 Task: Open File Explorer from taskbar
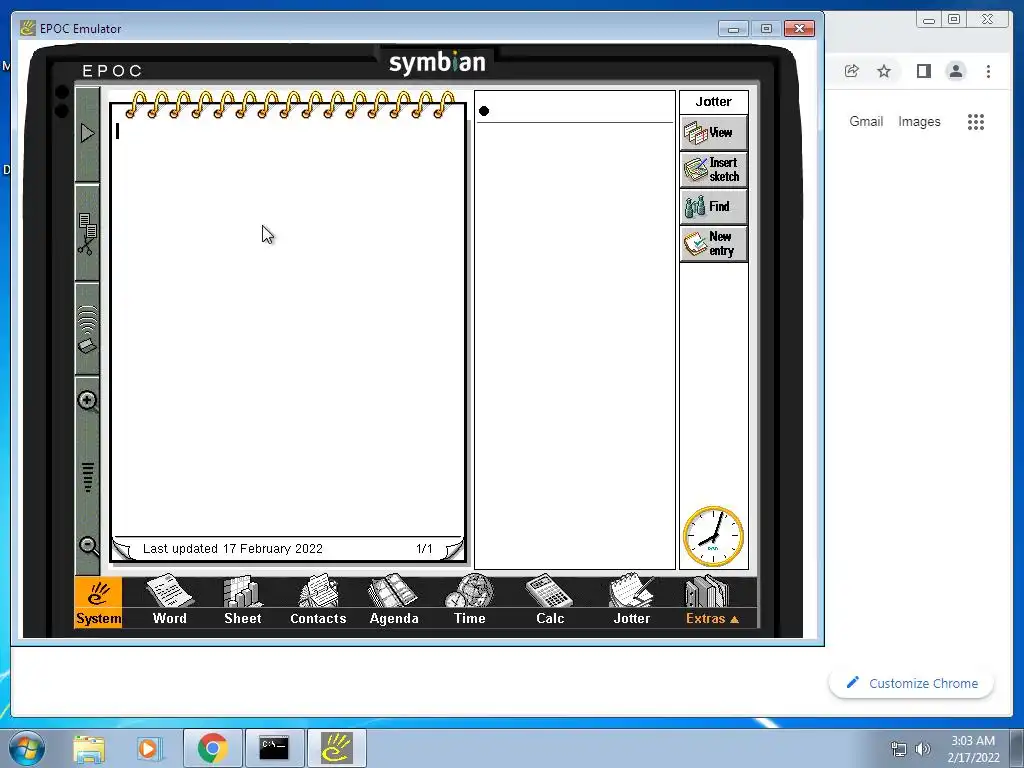tap(89, 748)
